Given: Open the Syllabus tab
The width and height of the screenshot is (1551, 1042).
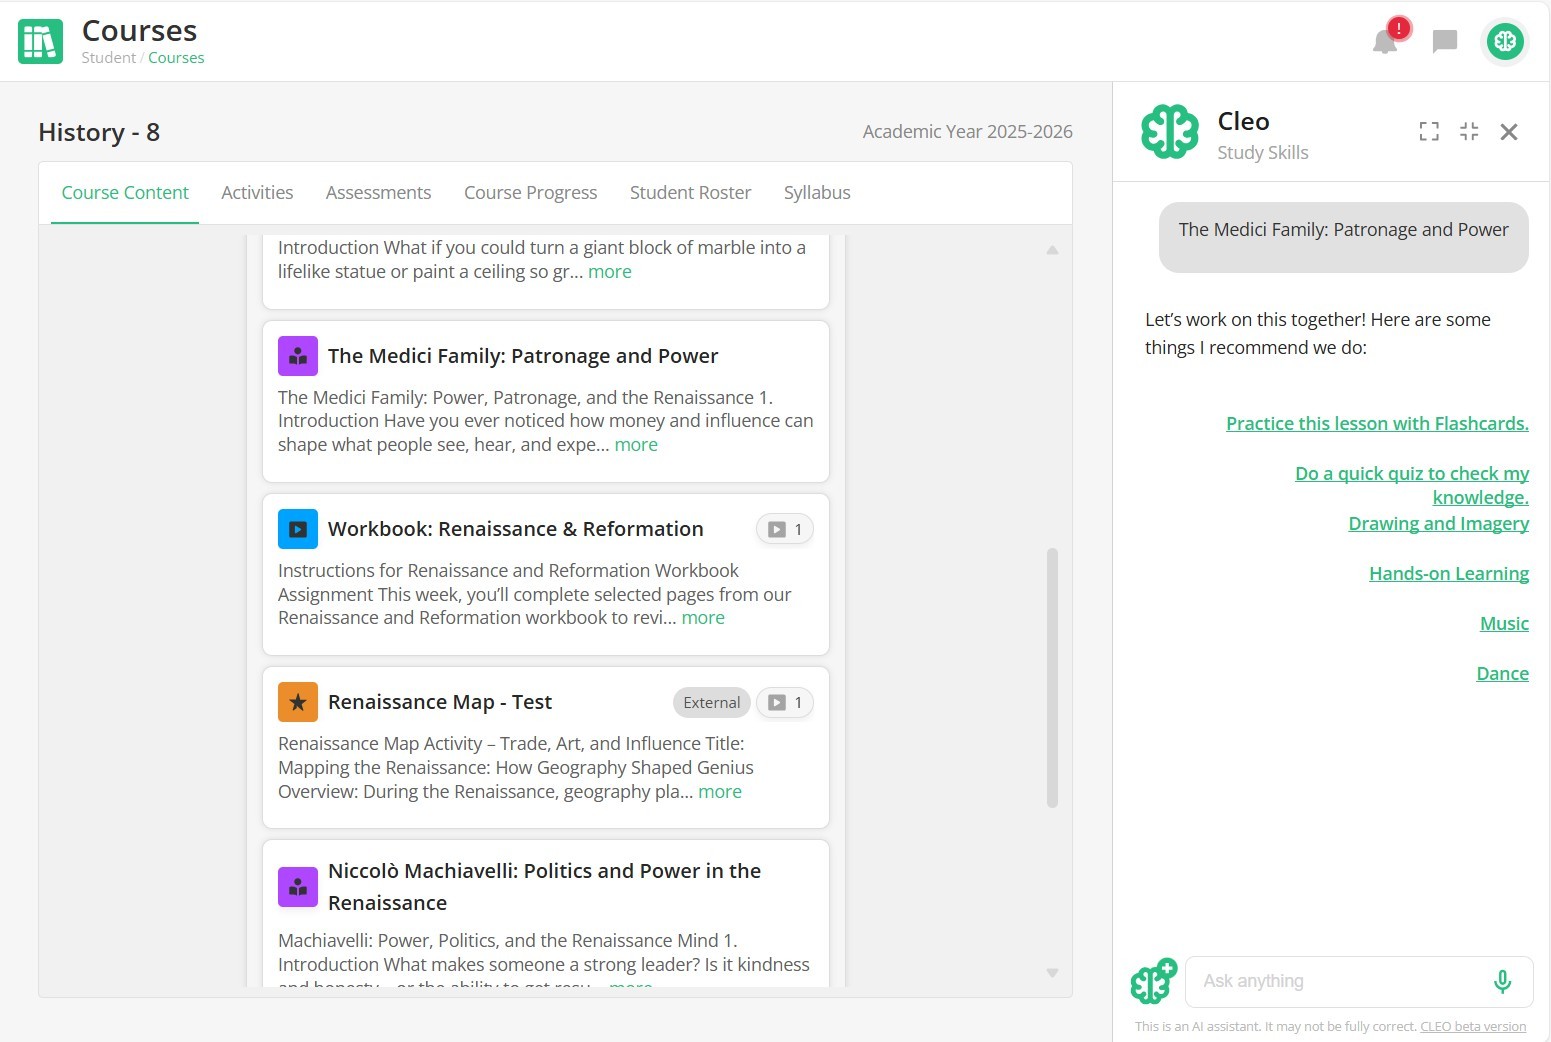Looking at the screenshot, I should (817, 193).
